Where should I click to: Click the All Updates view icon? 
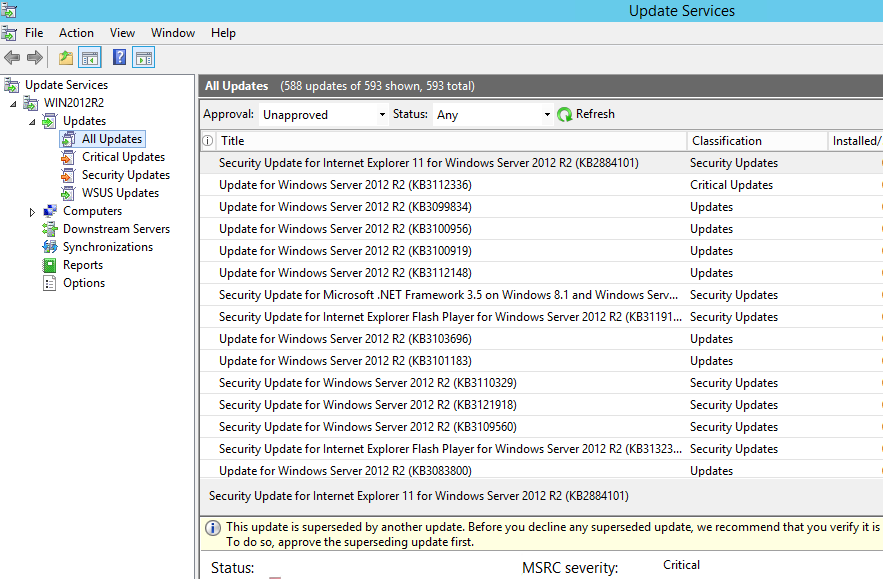pyautogui.click(x=68, y=139)
